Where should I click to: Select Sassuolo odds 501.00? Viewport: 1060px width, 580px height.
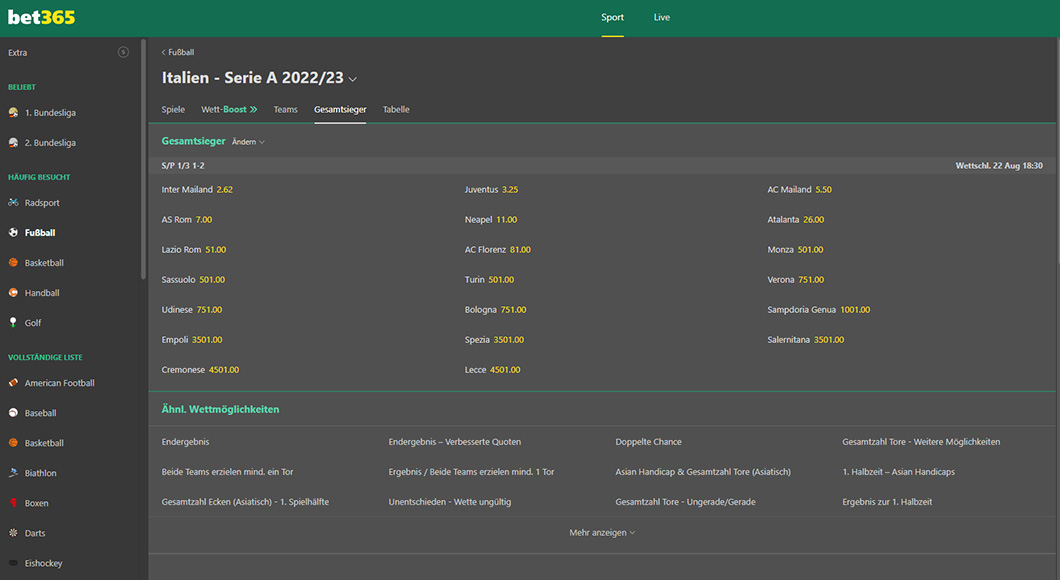click(212, 280)
